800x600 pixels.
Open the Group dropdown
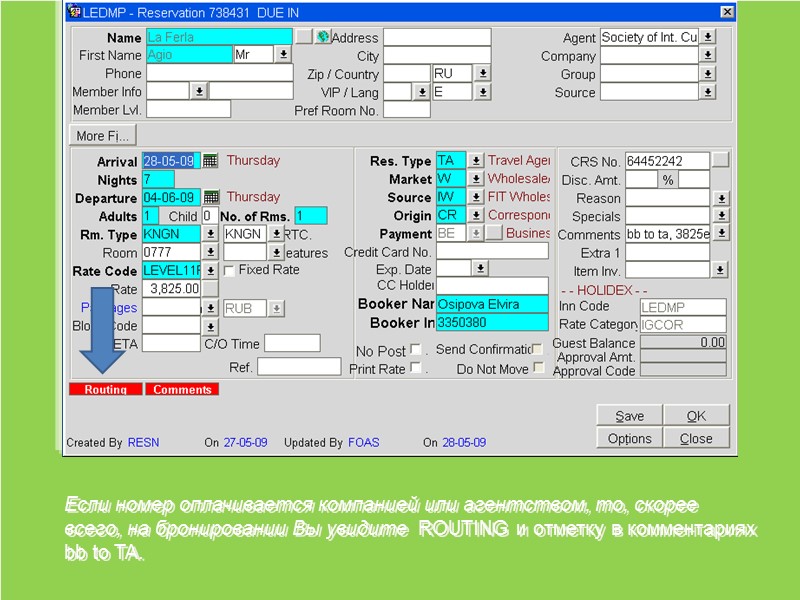pos(708,74)
